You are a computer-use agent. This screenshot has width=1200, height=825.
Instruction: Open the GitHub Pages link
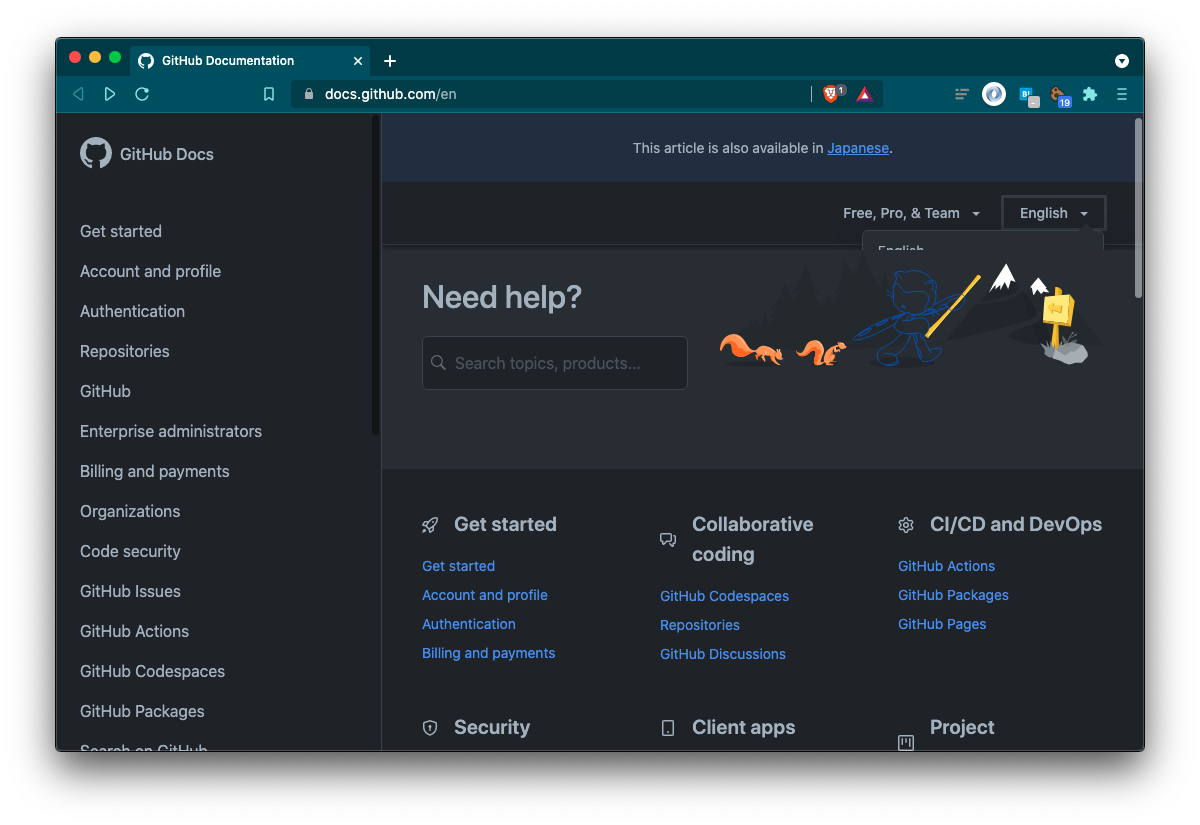pos(942,624)
